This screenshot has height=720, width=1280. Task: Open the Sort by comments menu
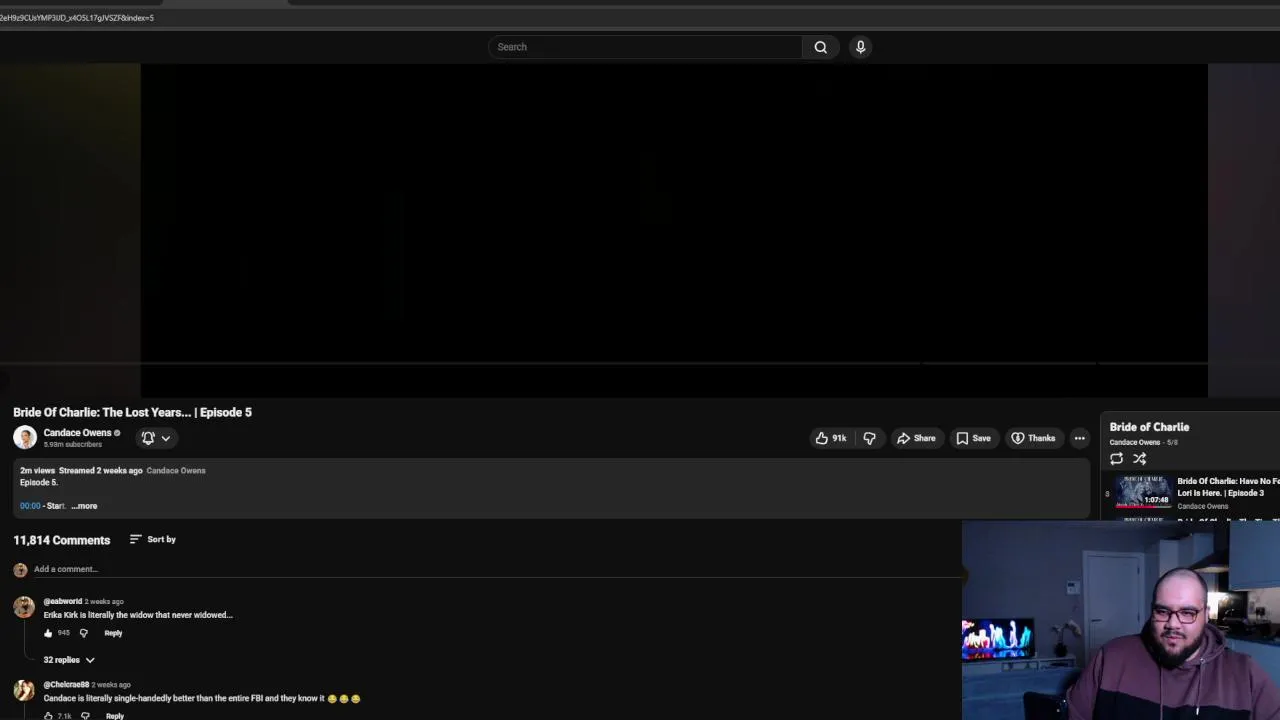pyautogui.click(x=153, y=539)
